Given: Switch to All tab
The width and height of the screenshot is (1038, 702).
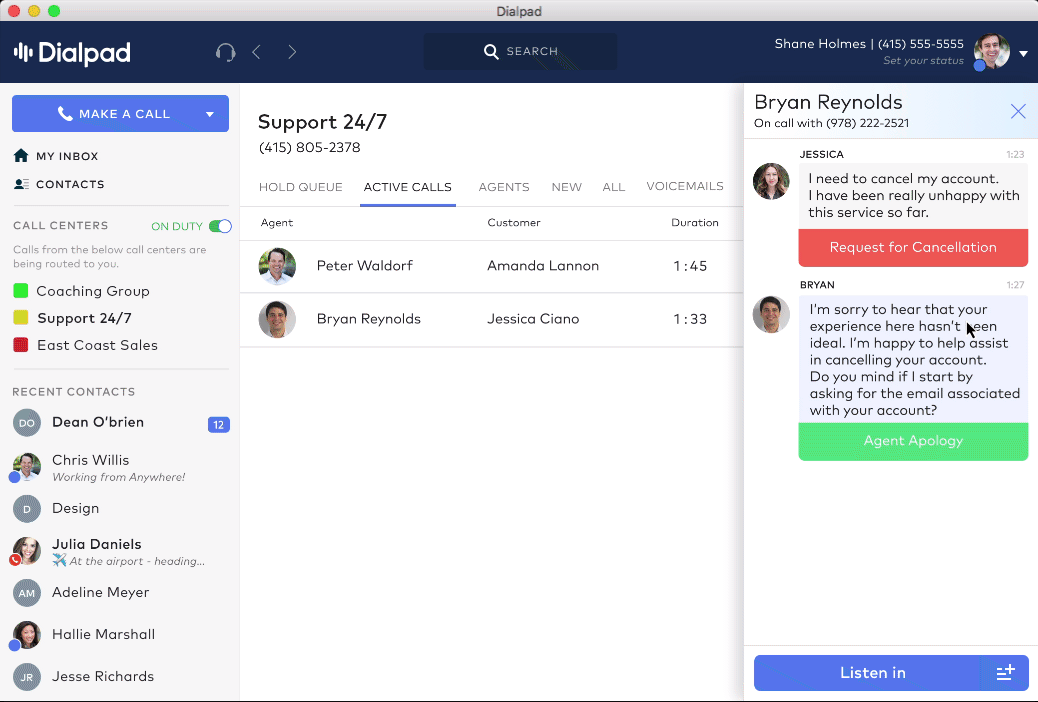Looking at the screenshot, I should click(614, 187).
